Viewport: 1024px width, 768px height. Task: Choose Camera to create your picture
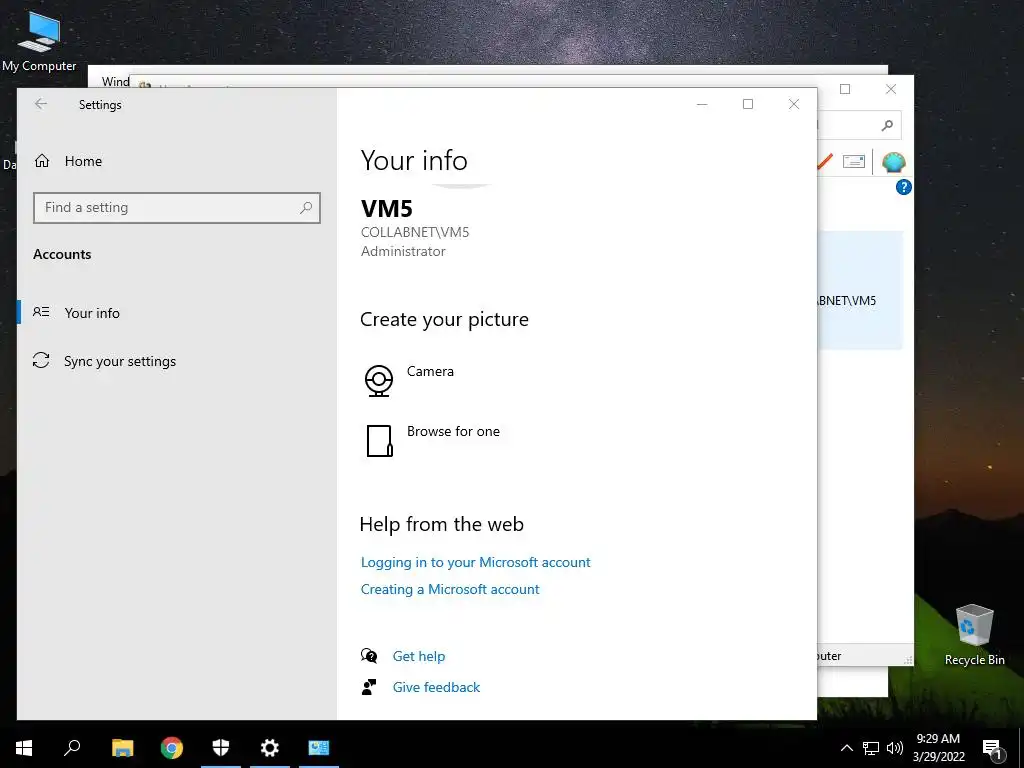click(x=409, y=380)
